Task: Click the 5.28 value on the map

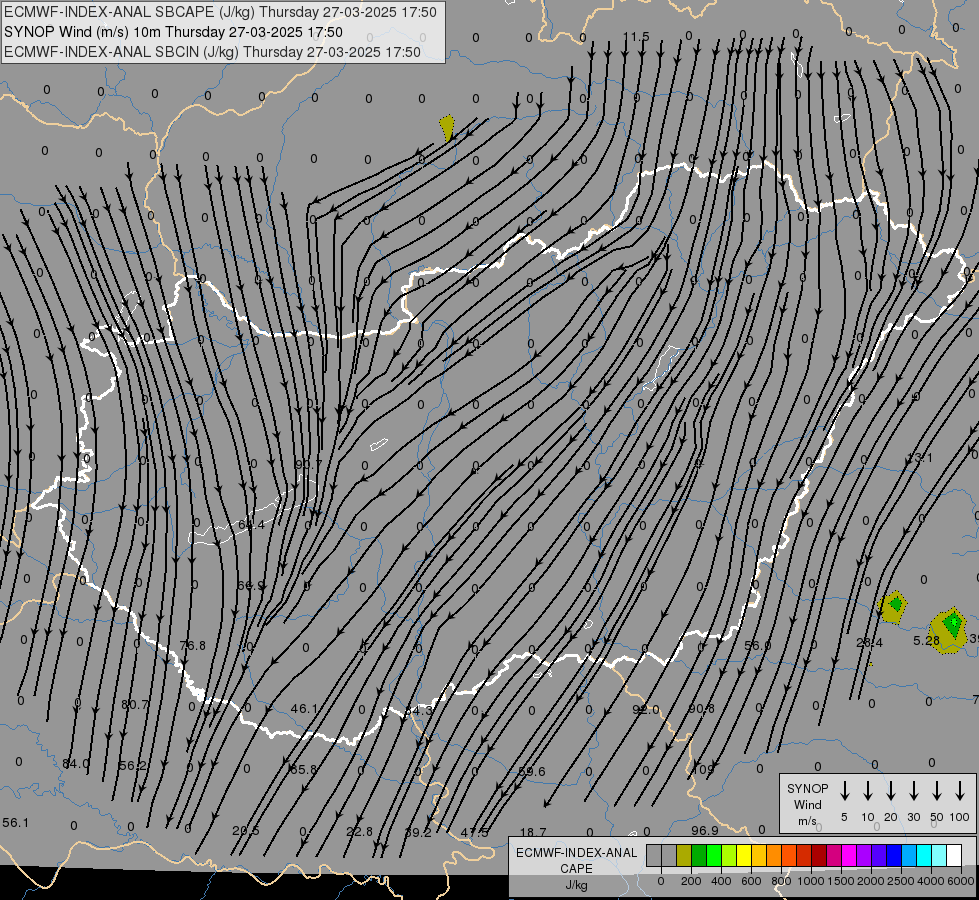Action: (x=927, y=640)
